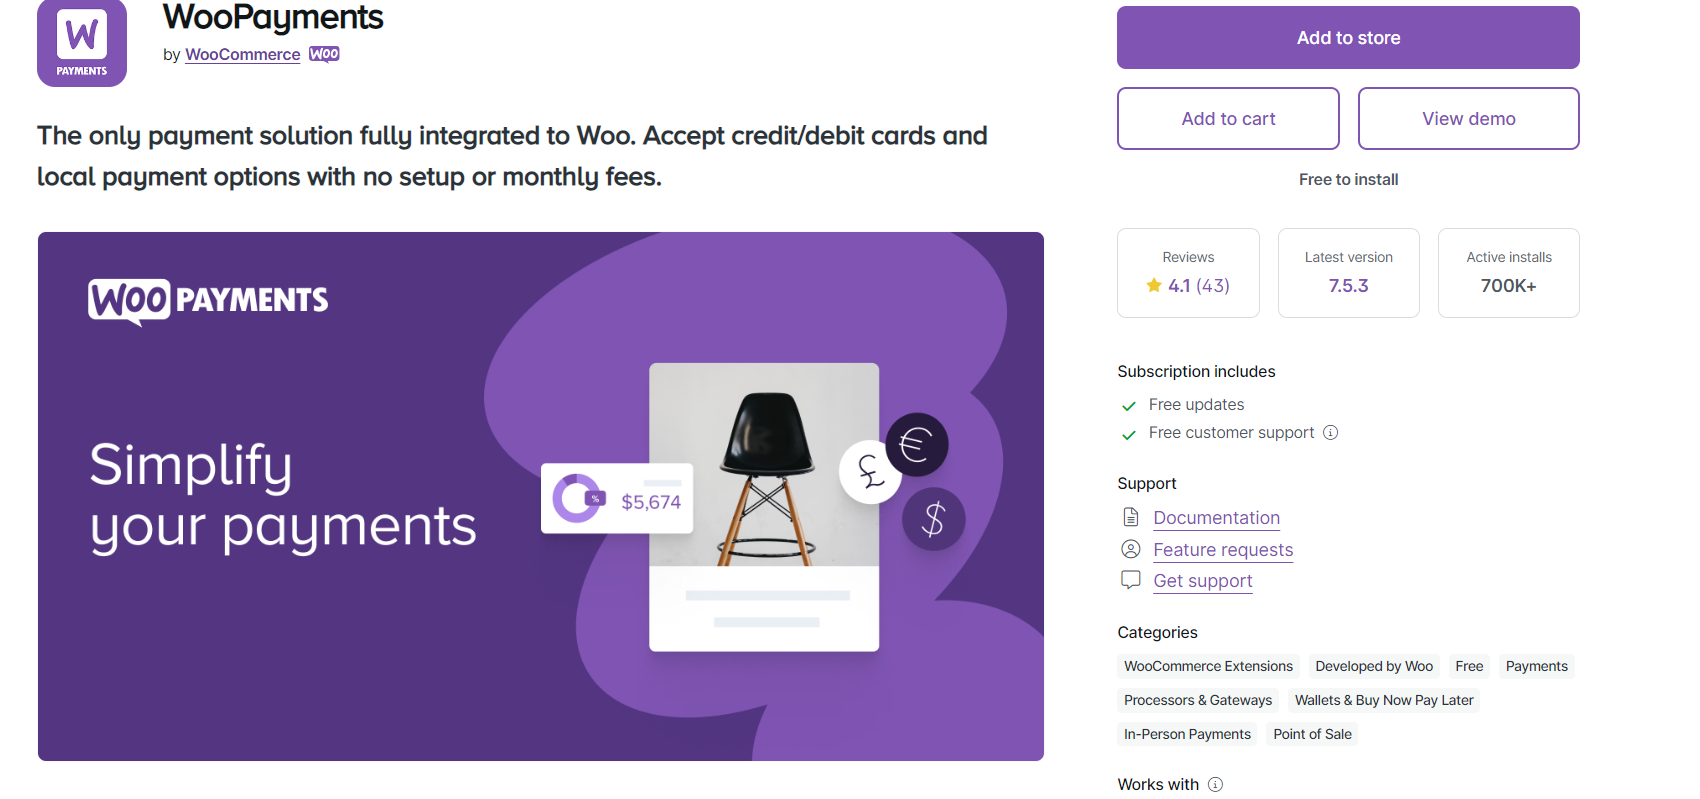Open the Reviews card showing 4.1 rating
This screenshot has width=1700, height=799.
(x=1188, y=272)
